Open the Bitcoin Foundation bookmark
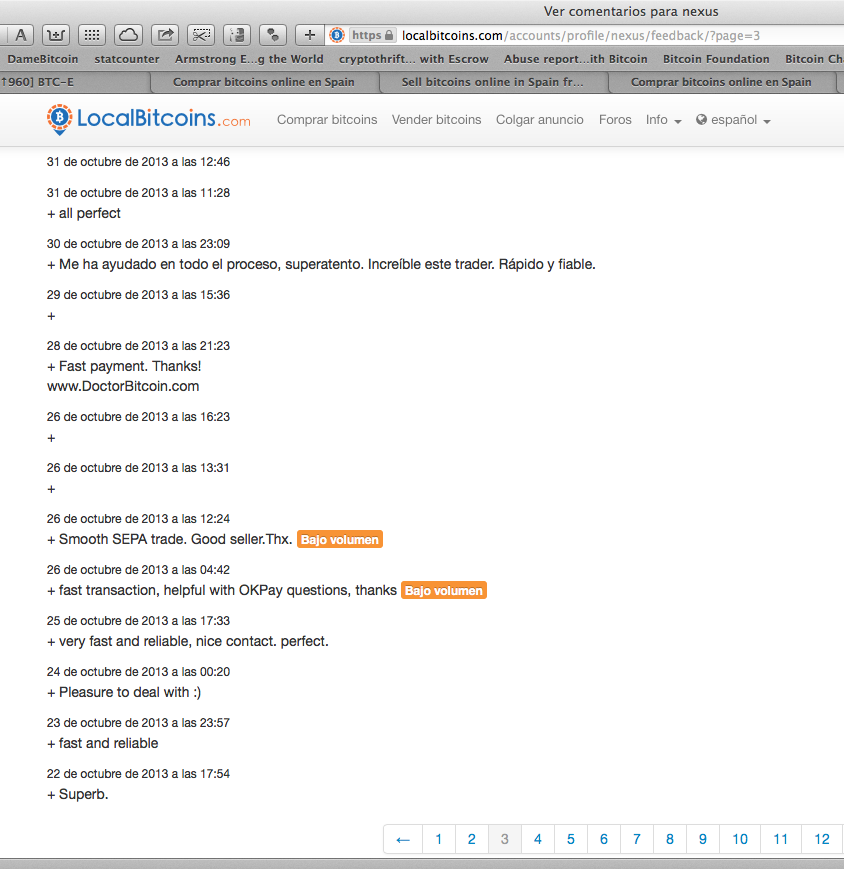Screen dimensions: 844x869 click(x=716, y=59)
